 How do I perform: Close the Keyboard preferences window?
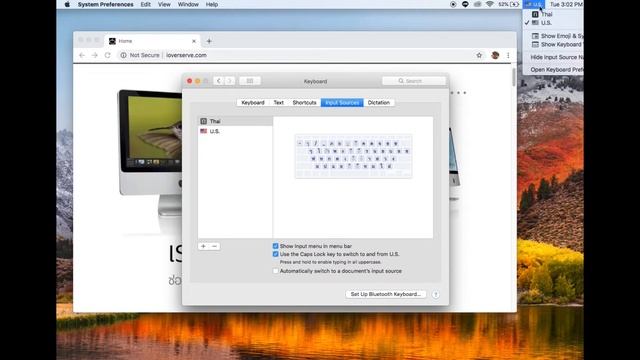pyautogui.click(x=189, y=81)
